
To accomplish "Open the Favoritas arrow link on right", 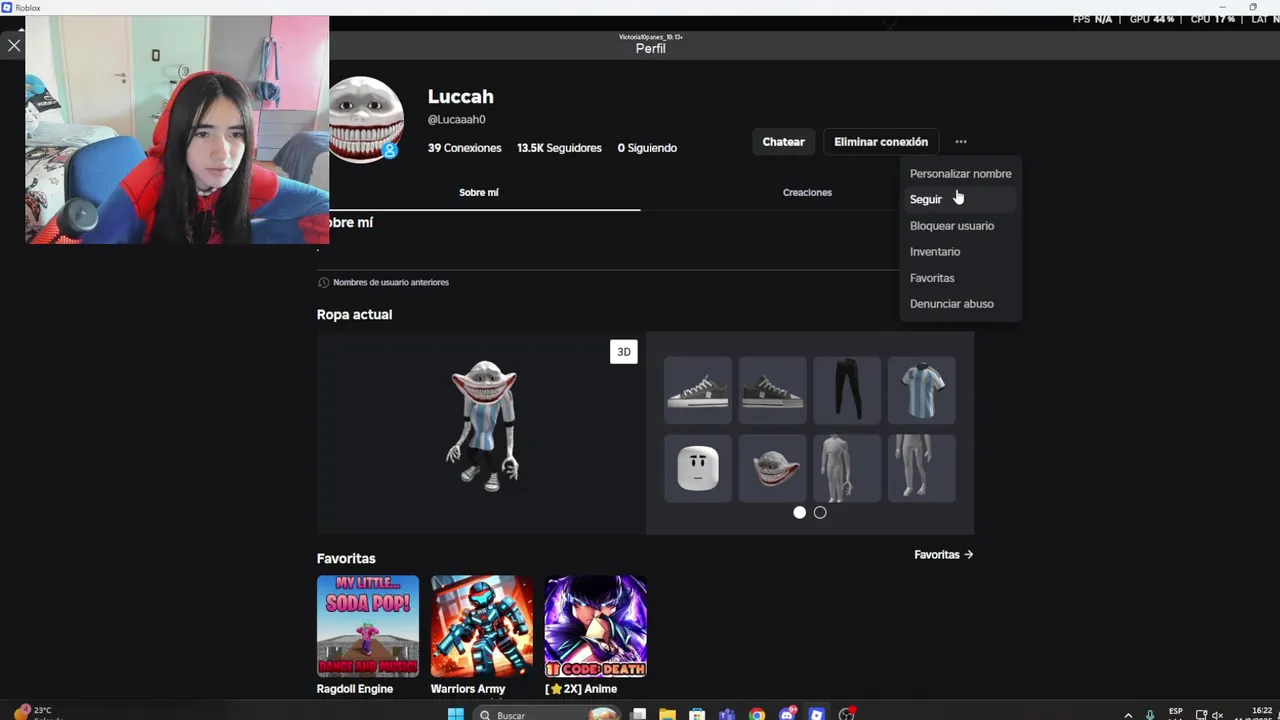I will (943, 554).
